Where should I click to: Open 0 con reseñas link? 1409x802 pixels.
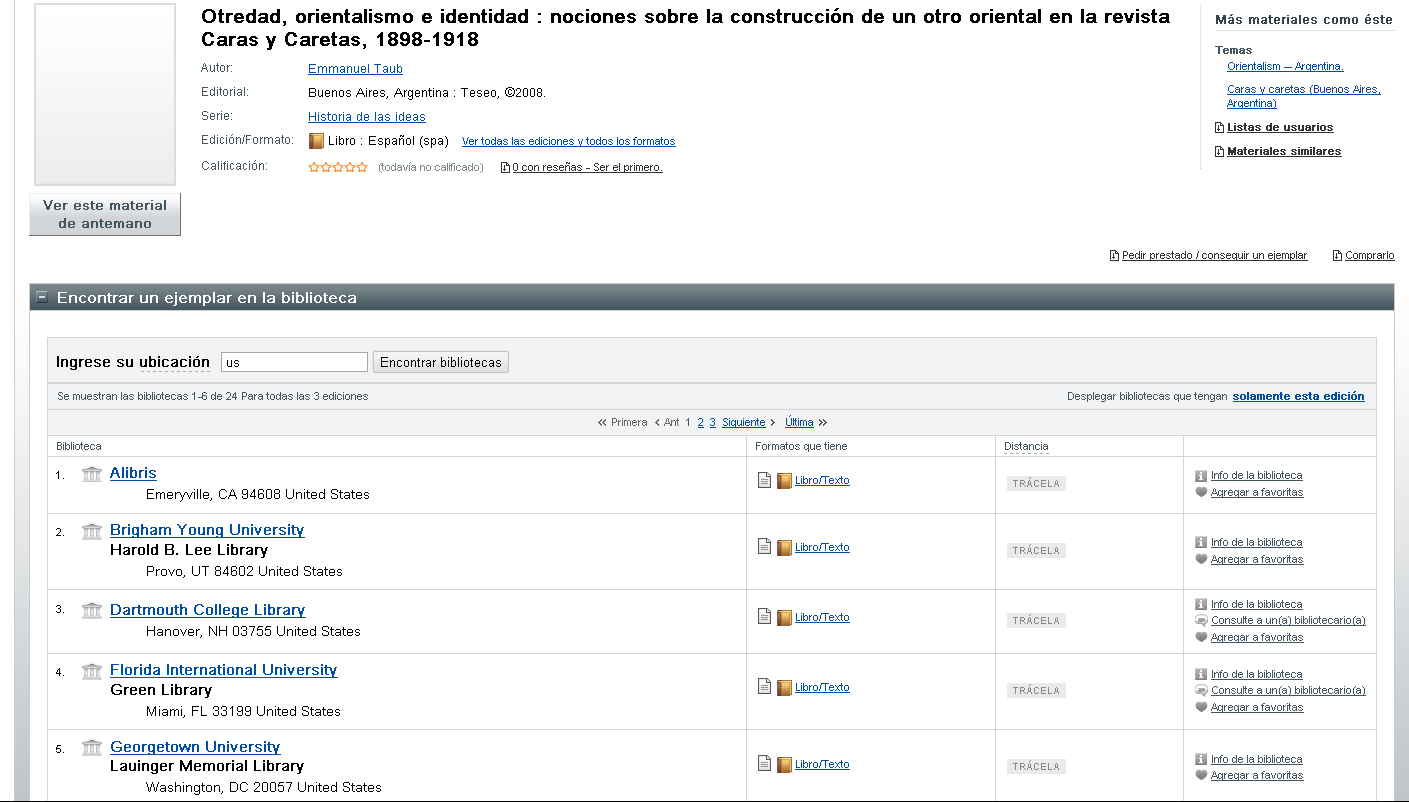587,168
